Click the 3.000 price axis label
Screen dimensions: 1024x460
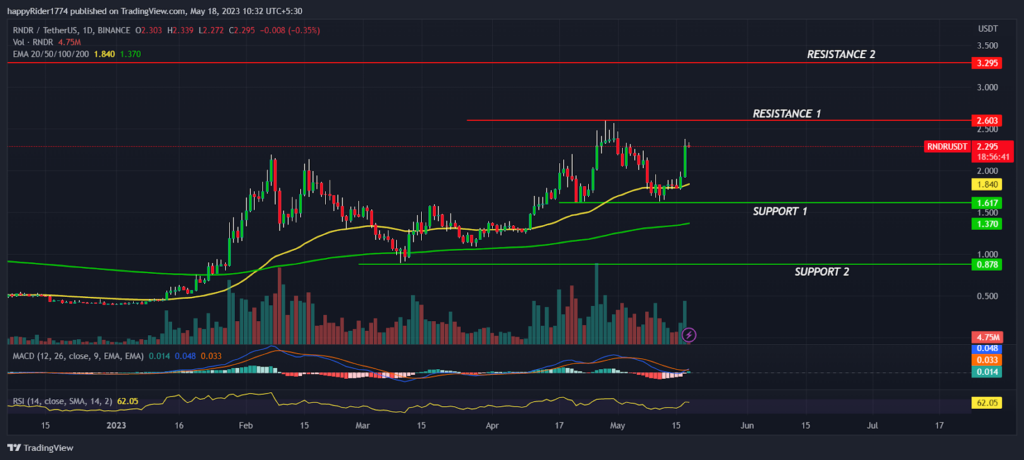987,88
